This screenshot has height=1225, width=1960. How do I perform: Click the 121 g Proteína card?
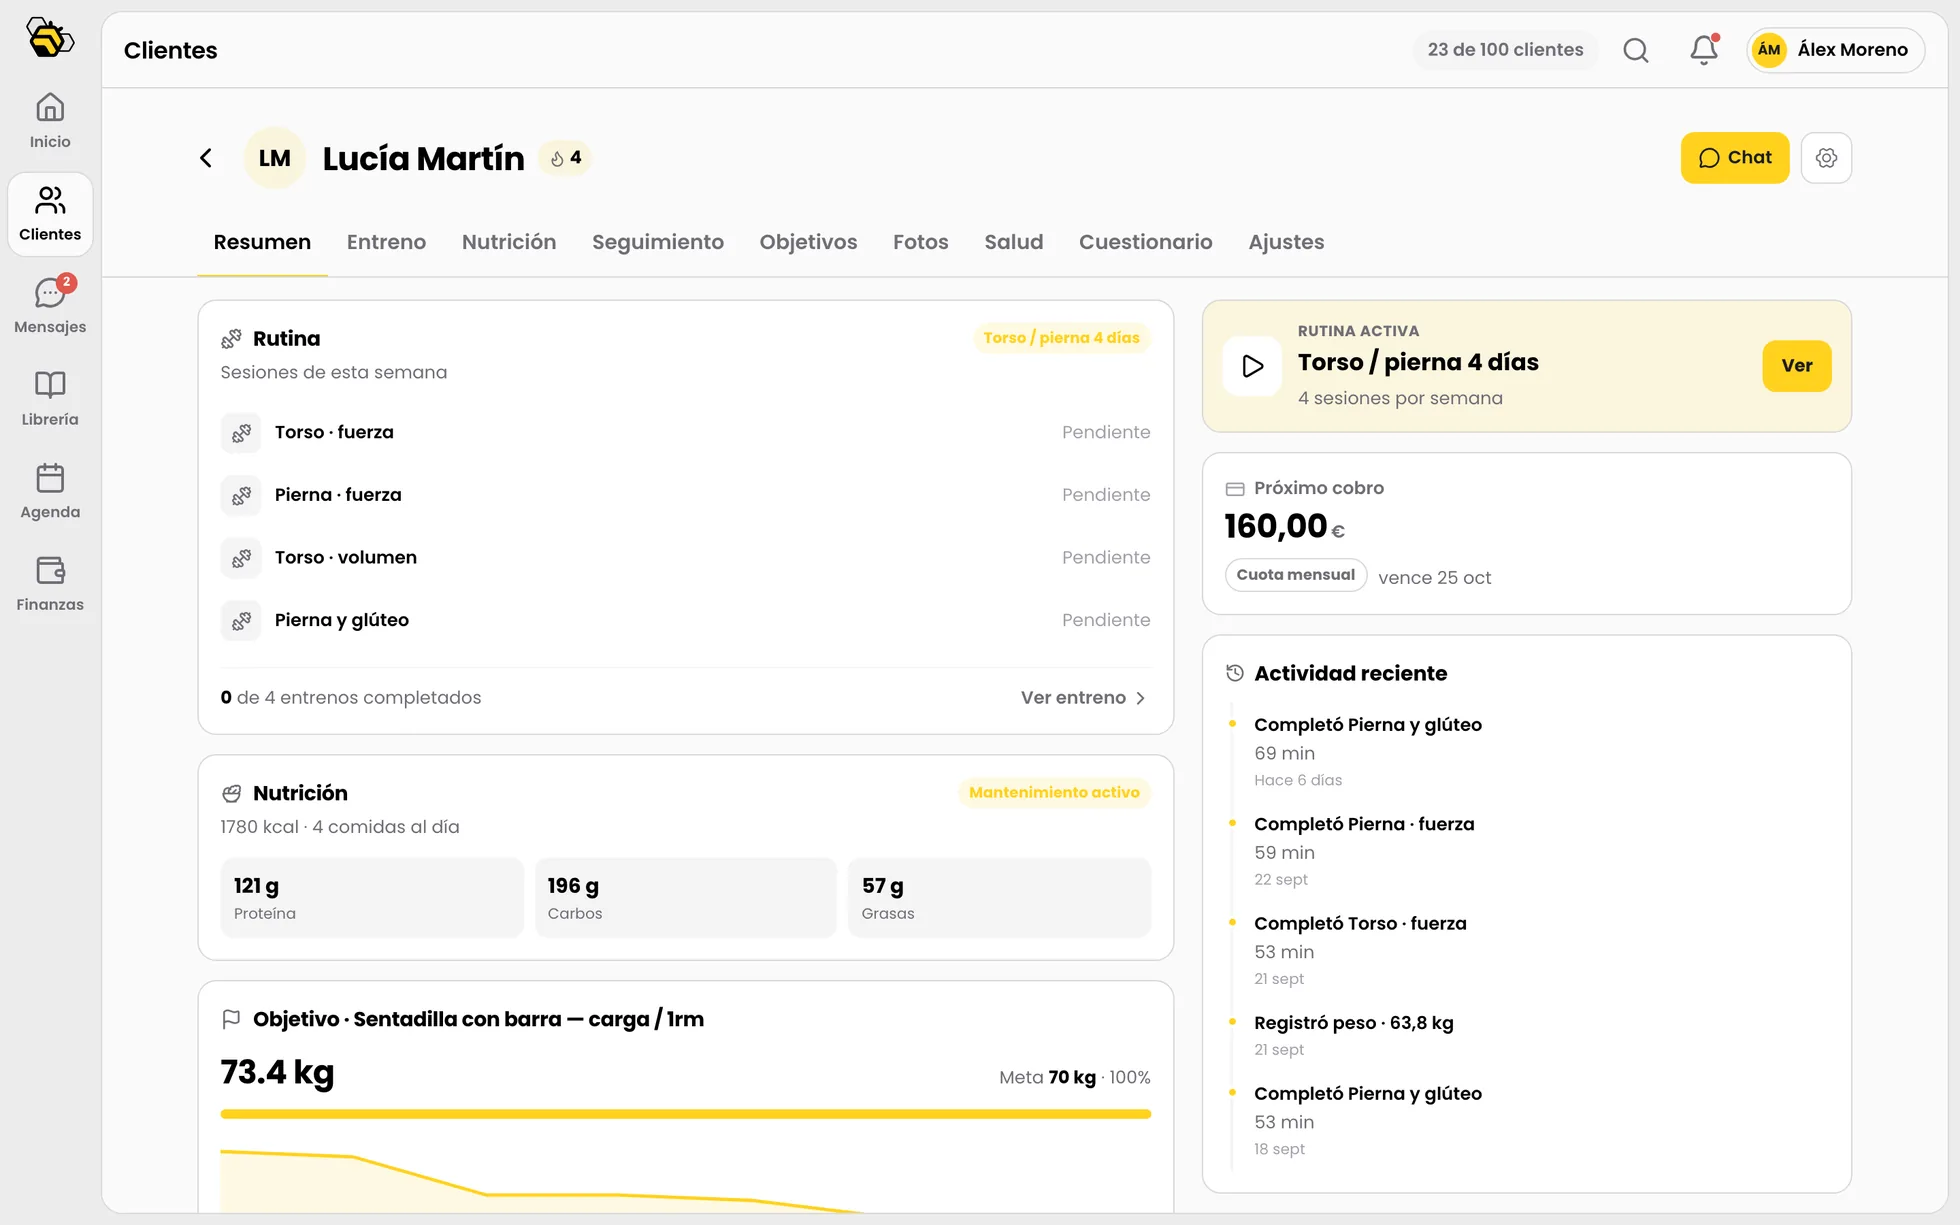(x=372, y=898)
